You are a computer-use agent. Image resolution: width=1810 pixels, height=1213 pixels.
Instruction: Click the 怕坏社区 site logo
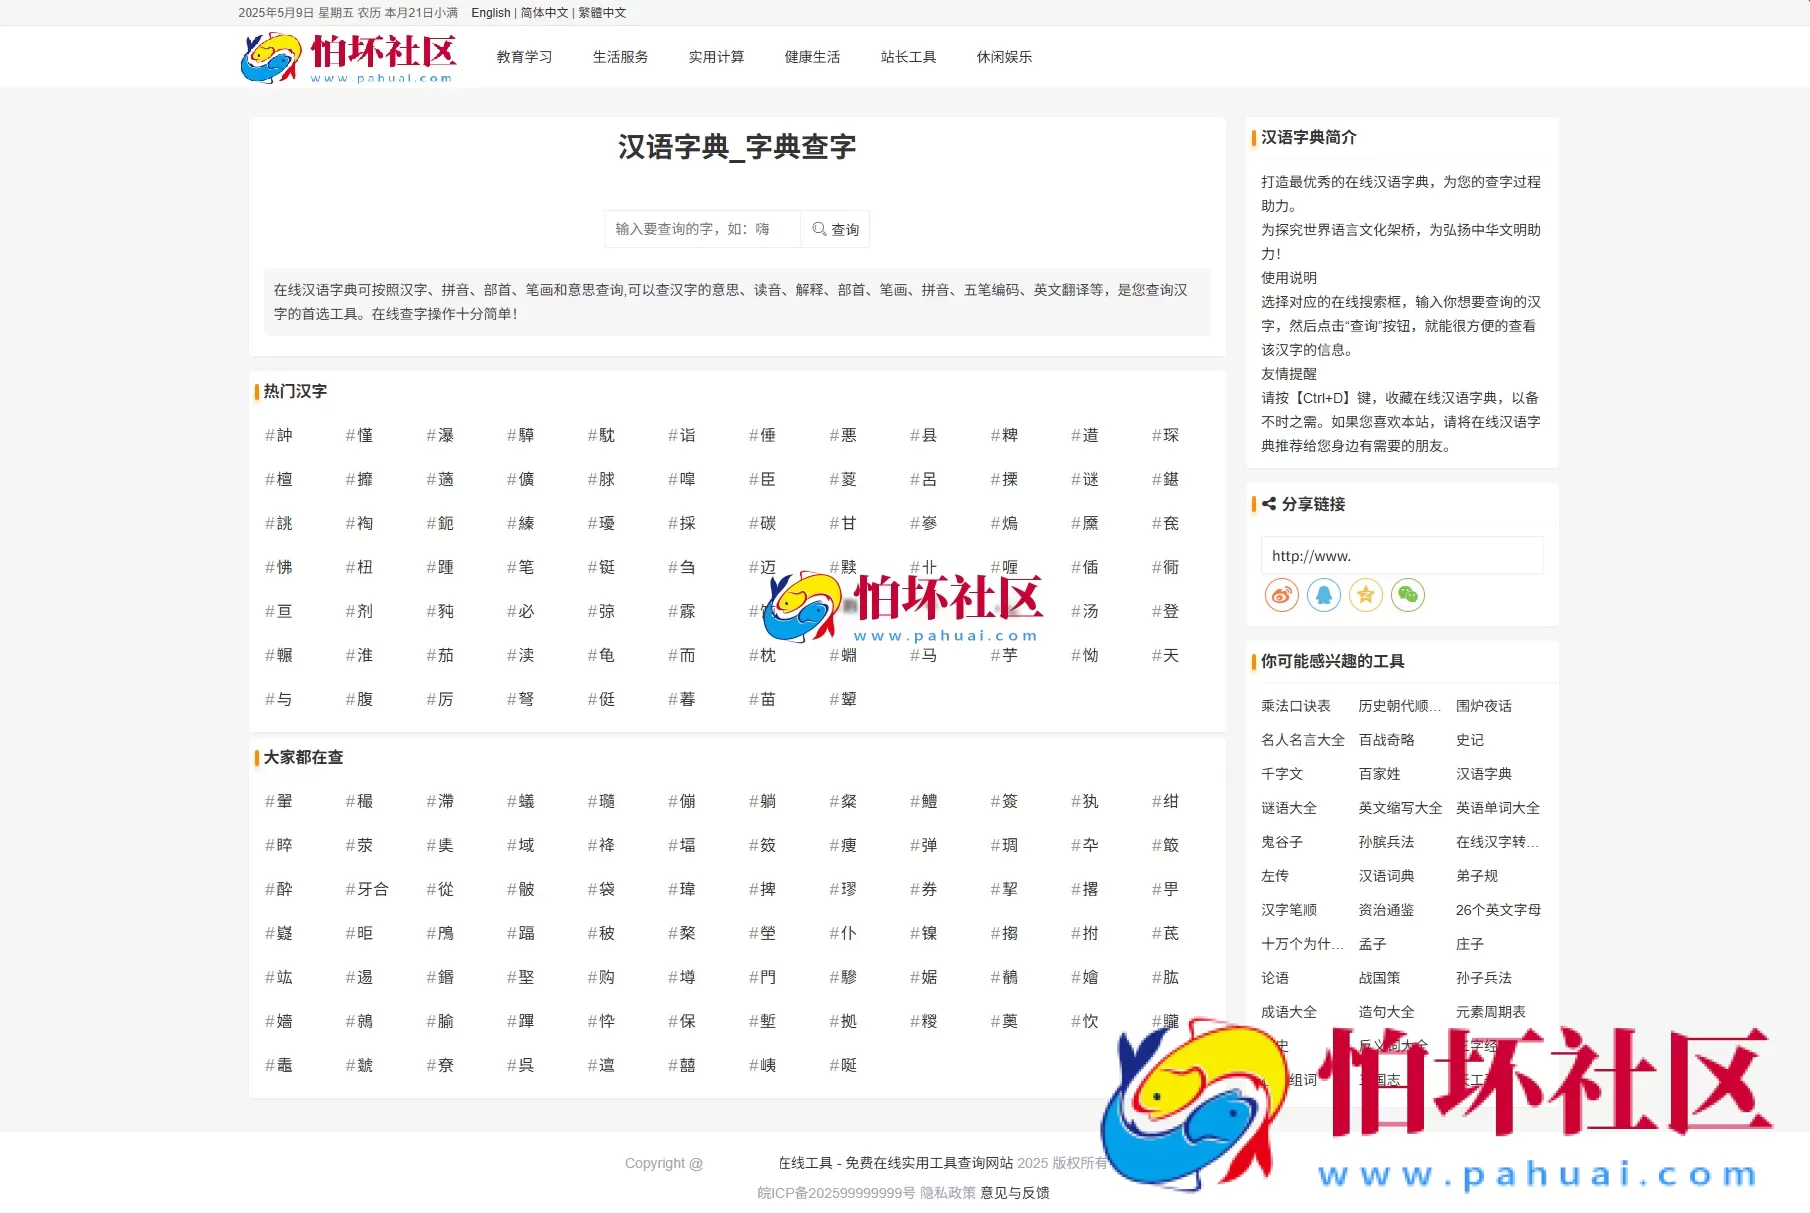(348, 57)
